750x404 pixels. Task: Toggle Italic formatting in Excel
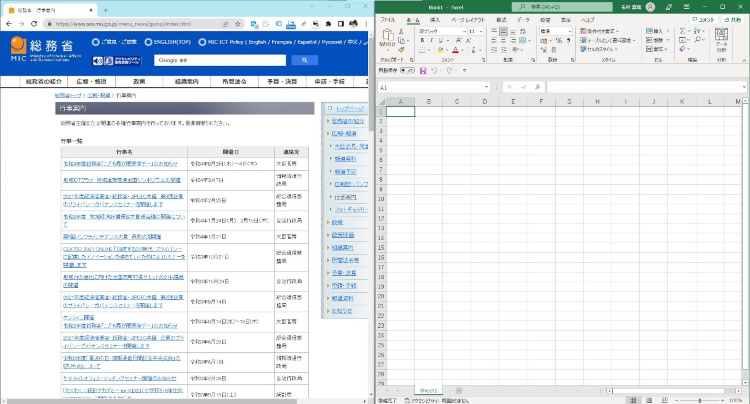(431, 41)
